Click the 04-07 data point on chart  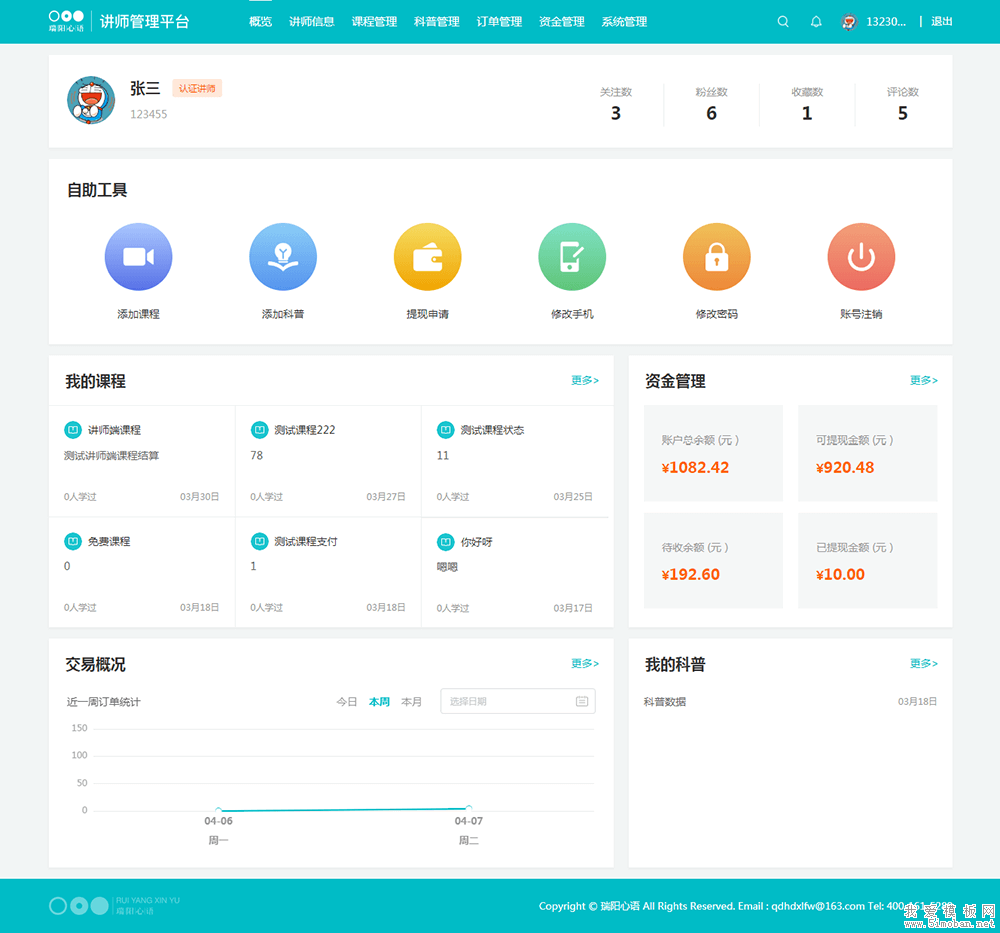tap(468, 807)
